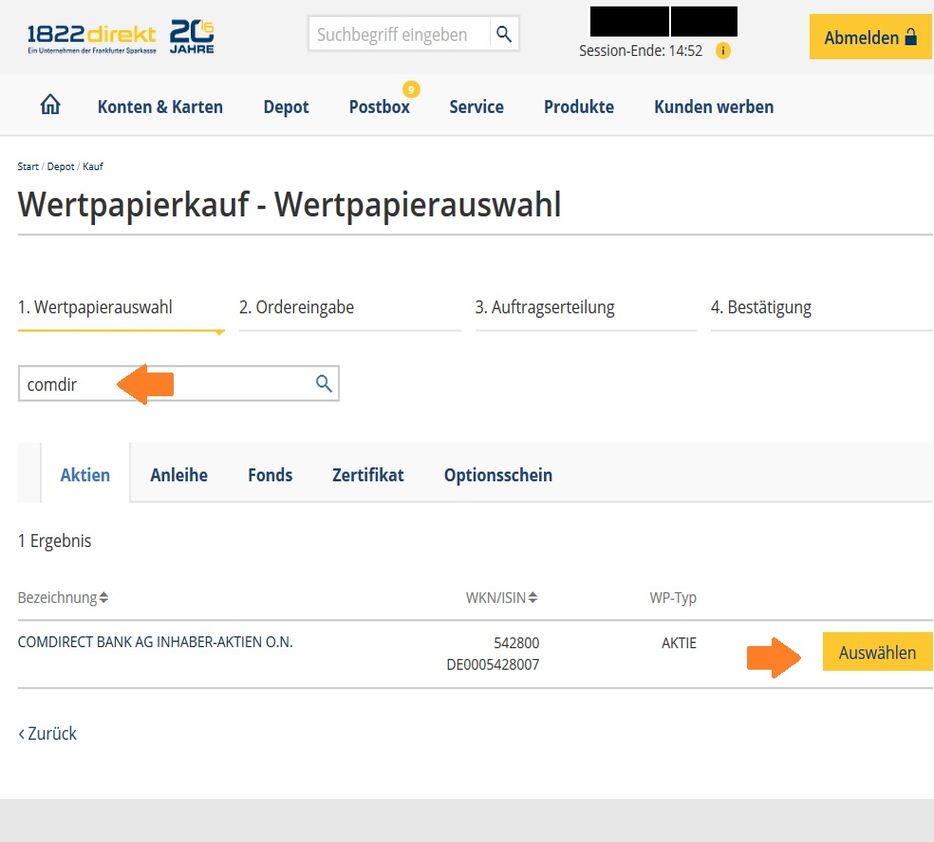Open the home icon in navigation
Screen dimensions: 934x842
[x=50, y=105]
